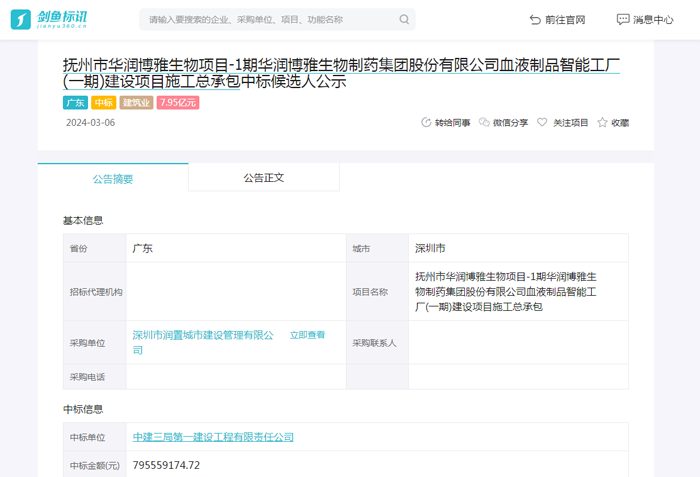The image size is (700, 477).
Task: Click the 项目名称 cell project name text
Action: point(506,292)
